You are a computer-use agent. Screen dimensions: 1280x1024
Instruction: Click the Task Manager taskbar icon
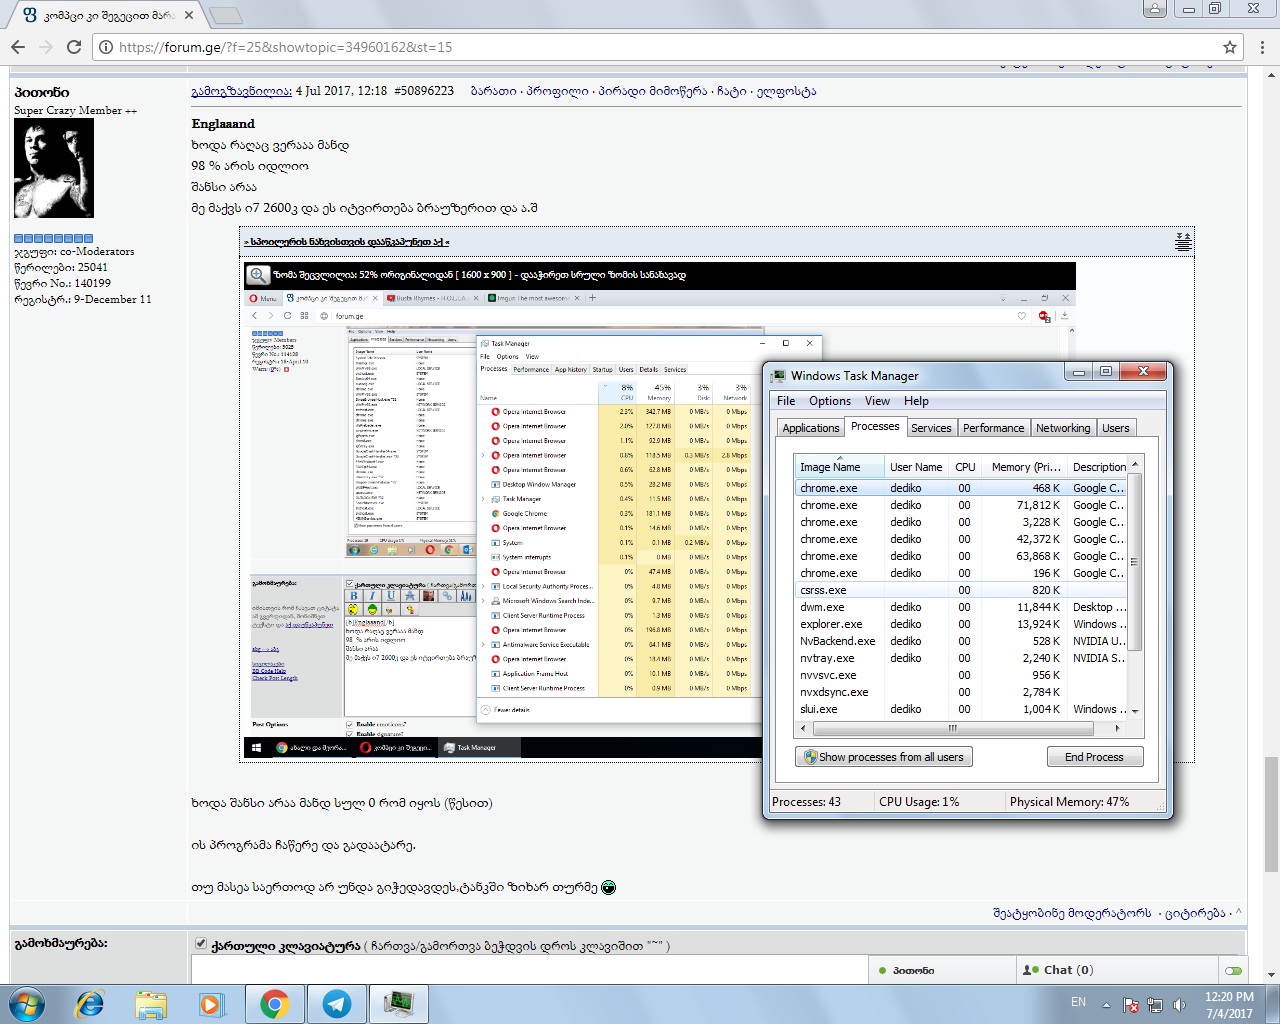point(398,1003)
